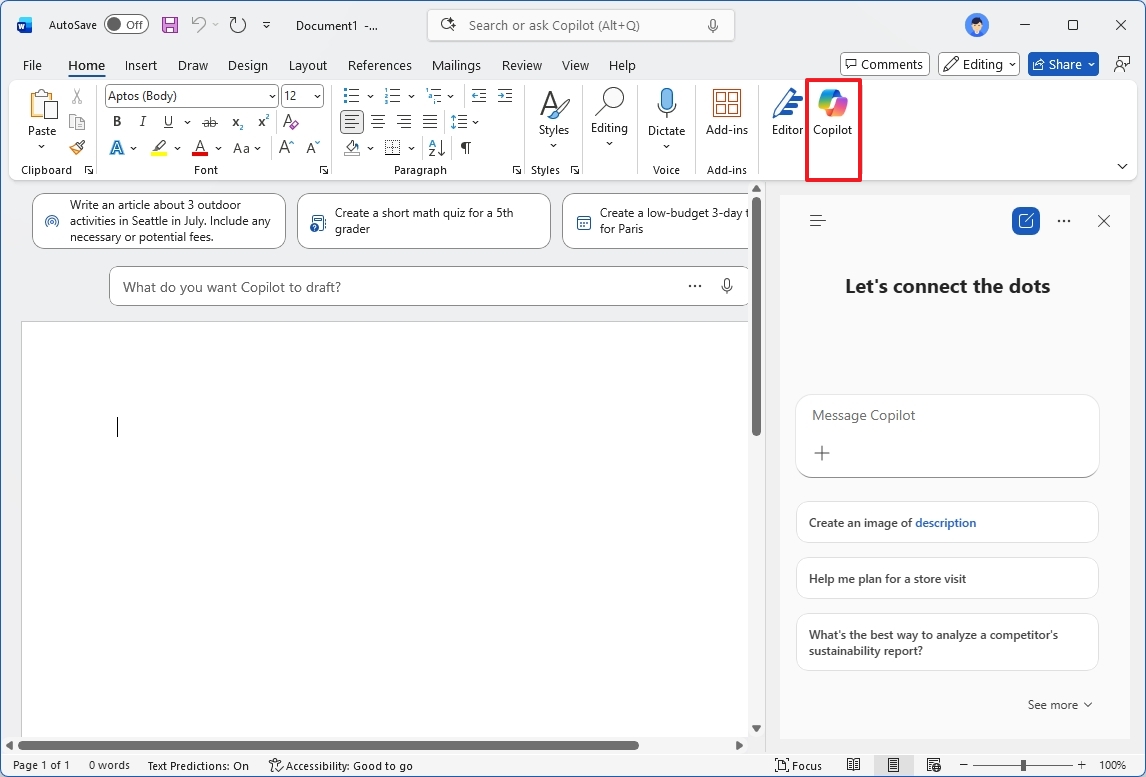Start a new Copilot chat
Image resolution: width=1146 pixels, height=777 pixels.
[1025, 220]
